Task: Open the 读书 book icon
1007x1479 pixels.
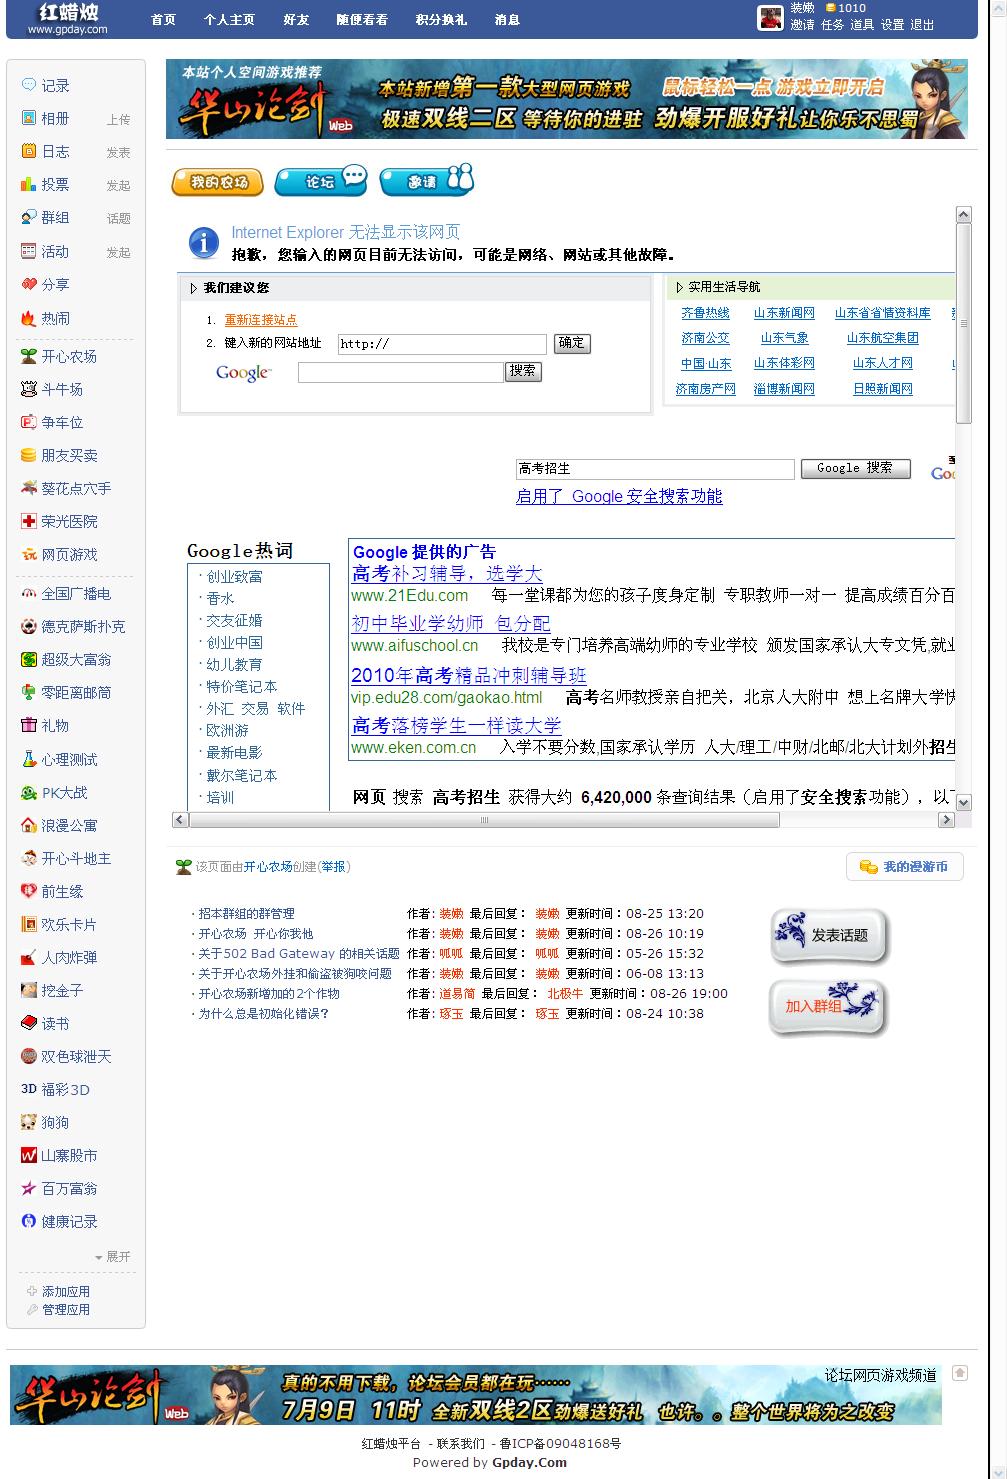Action: tap(29, 1023)
